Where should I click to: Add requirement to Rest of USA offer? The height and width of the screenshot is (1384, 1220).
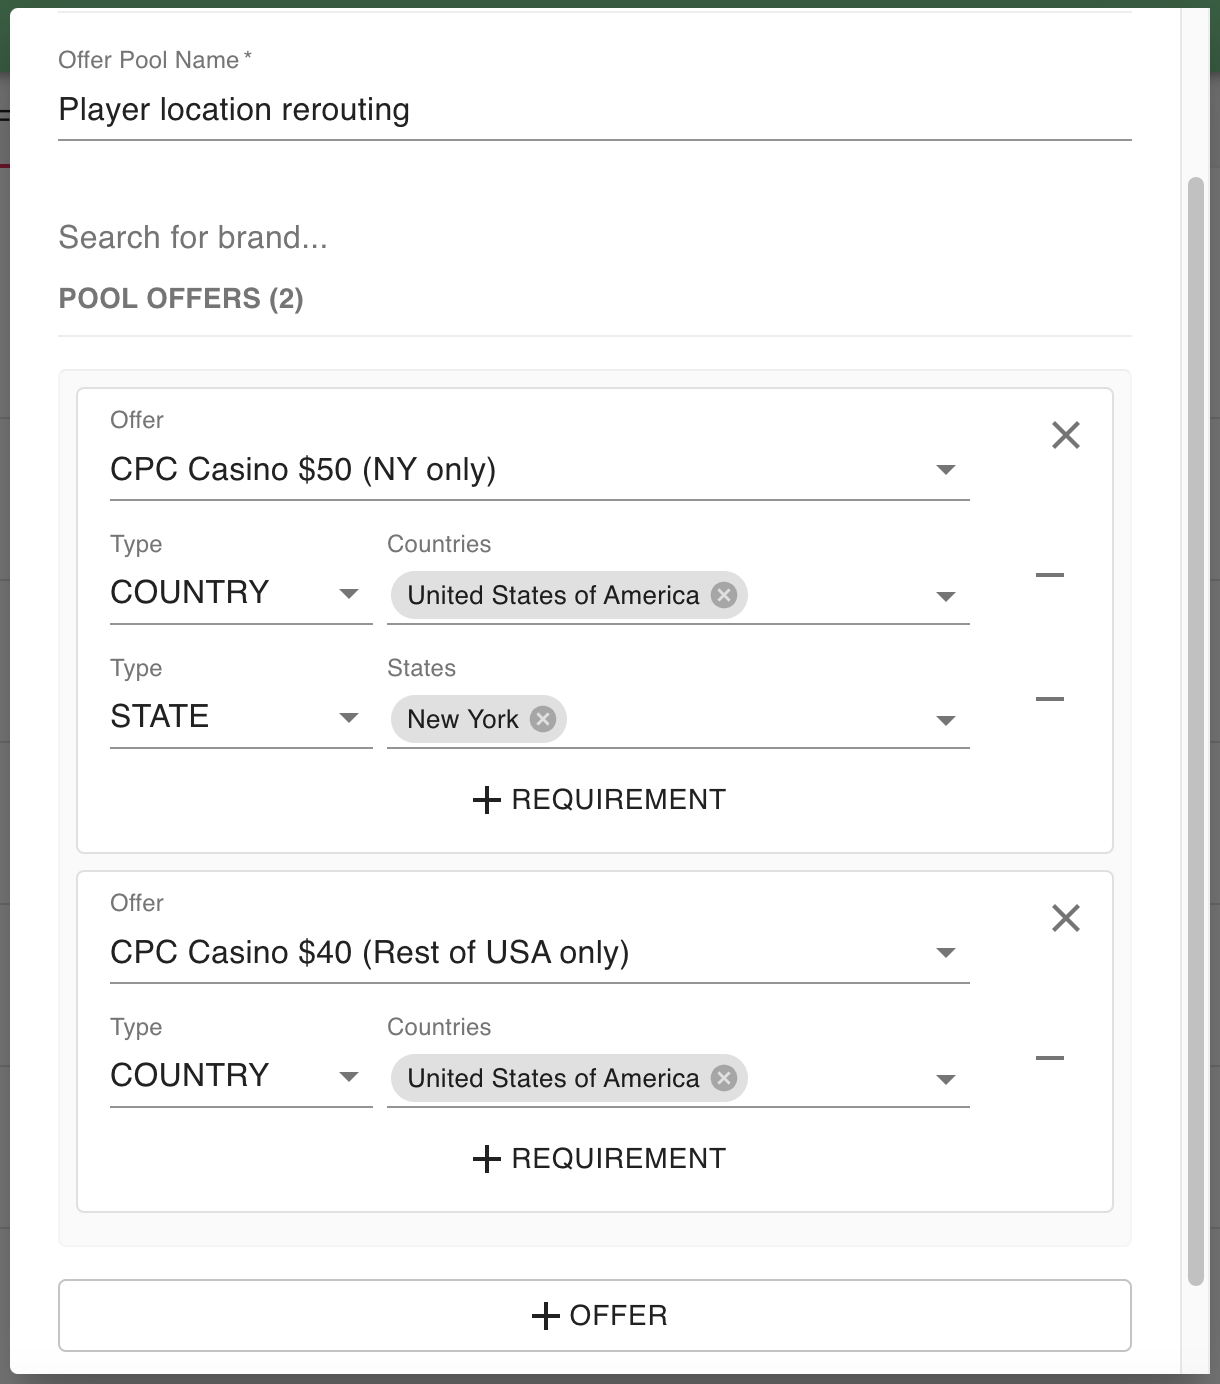(x=598, y=1158)
